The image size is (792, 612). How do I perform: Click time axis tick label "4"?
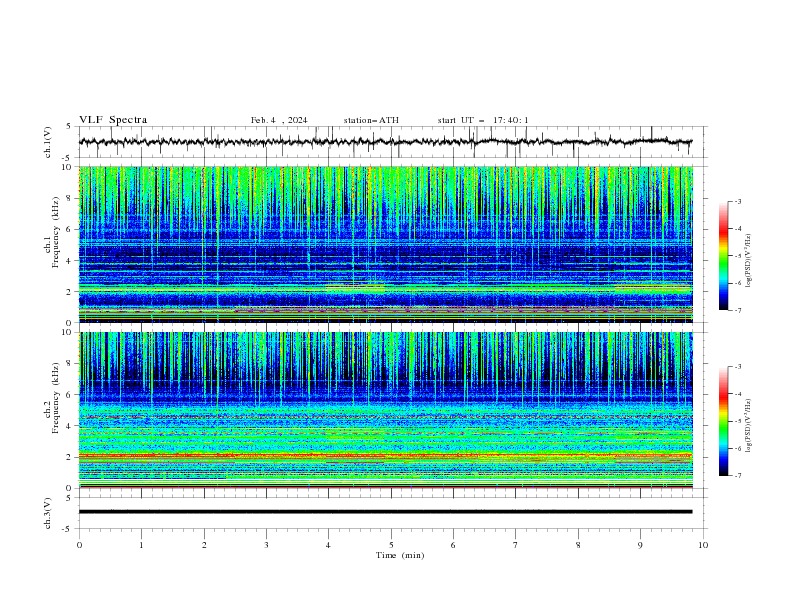328,545
